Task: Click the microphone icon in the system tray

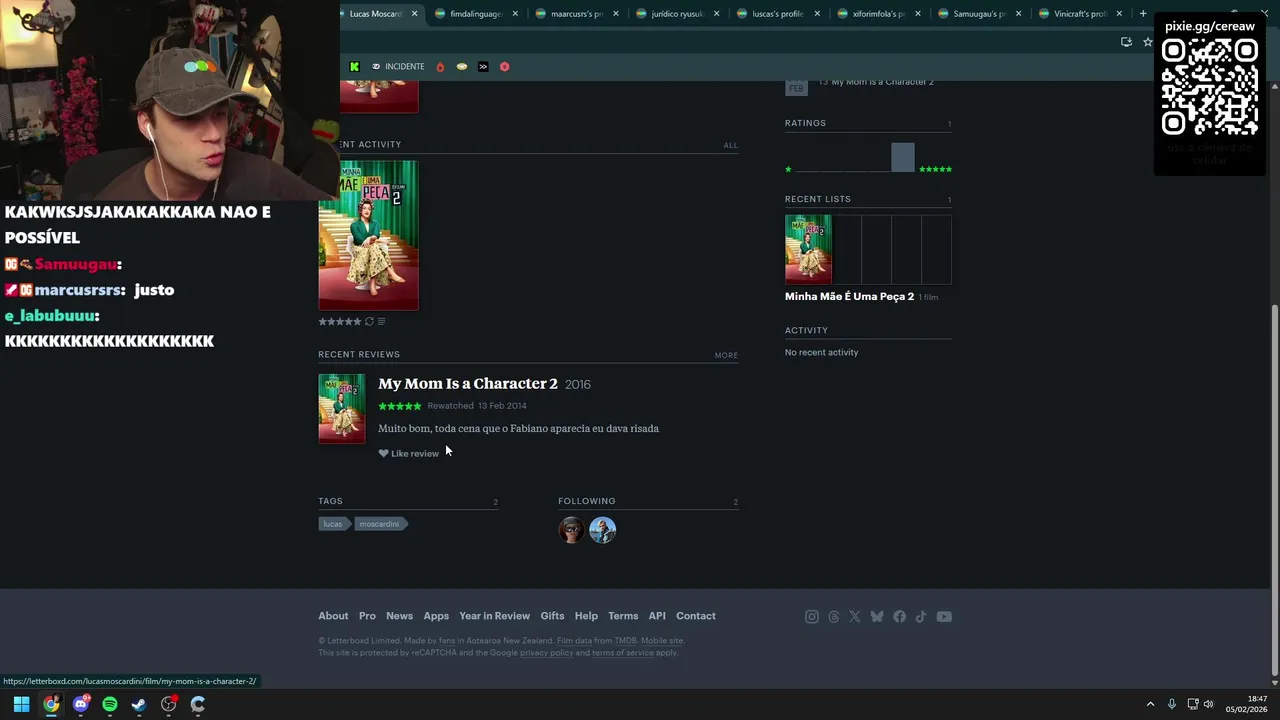Action: pos(1172,704)
